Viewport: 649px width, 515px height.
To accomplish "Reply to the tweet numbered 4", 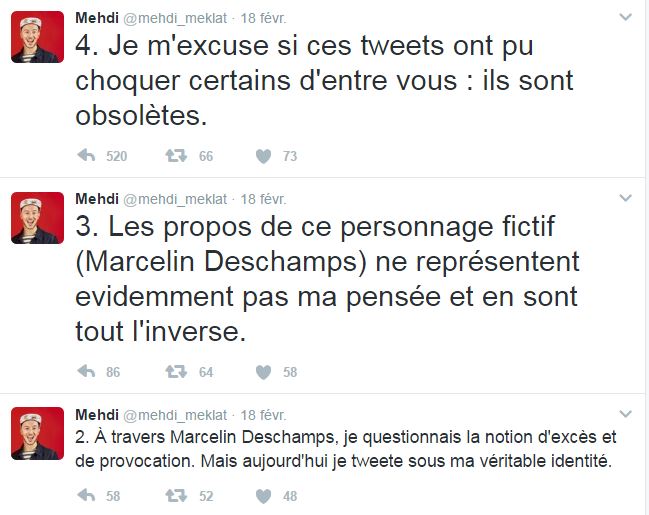I will [87, 156].
